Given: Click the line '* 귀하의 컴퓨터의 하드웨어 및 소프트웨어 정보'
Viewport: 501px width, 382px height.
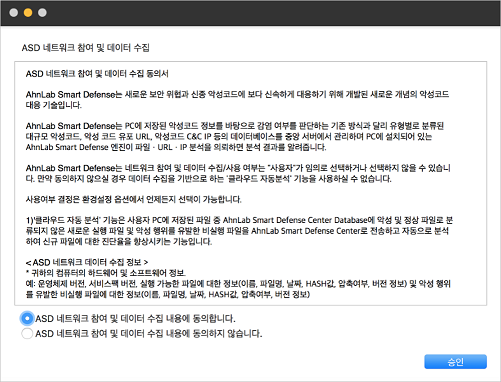Looking at the screenshot, I should [x=106, y=273].
